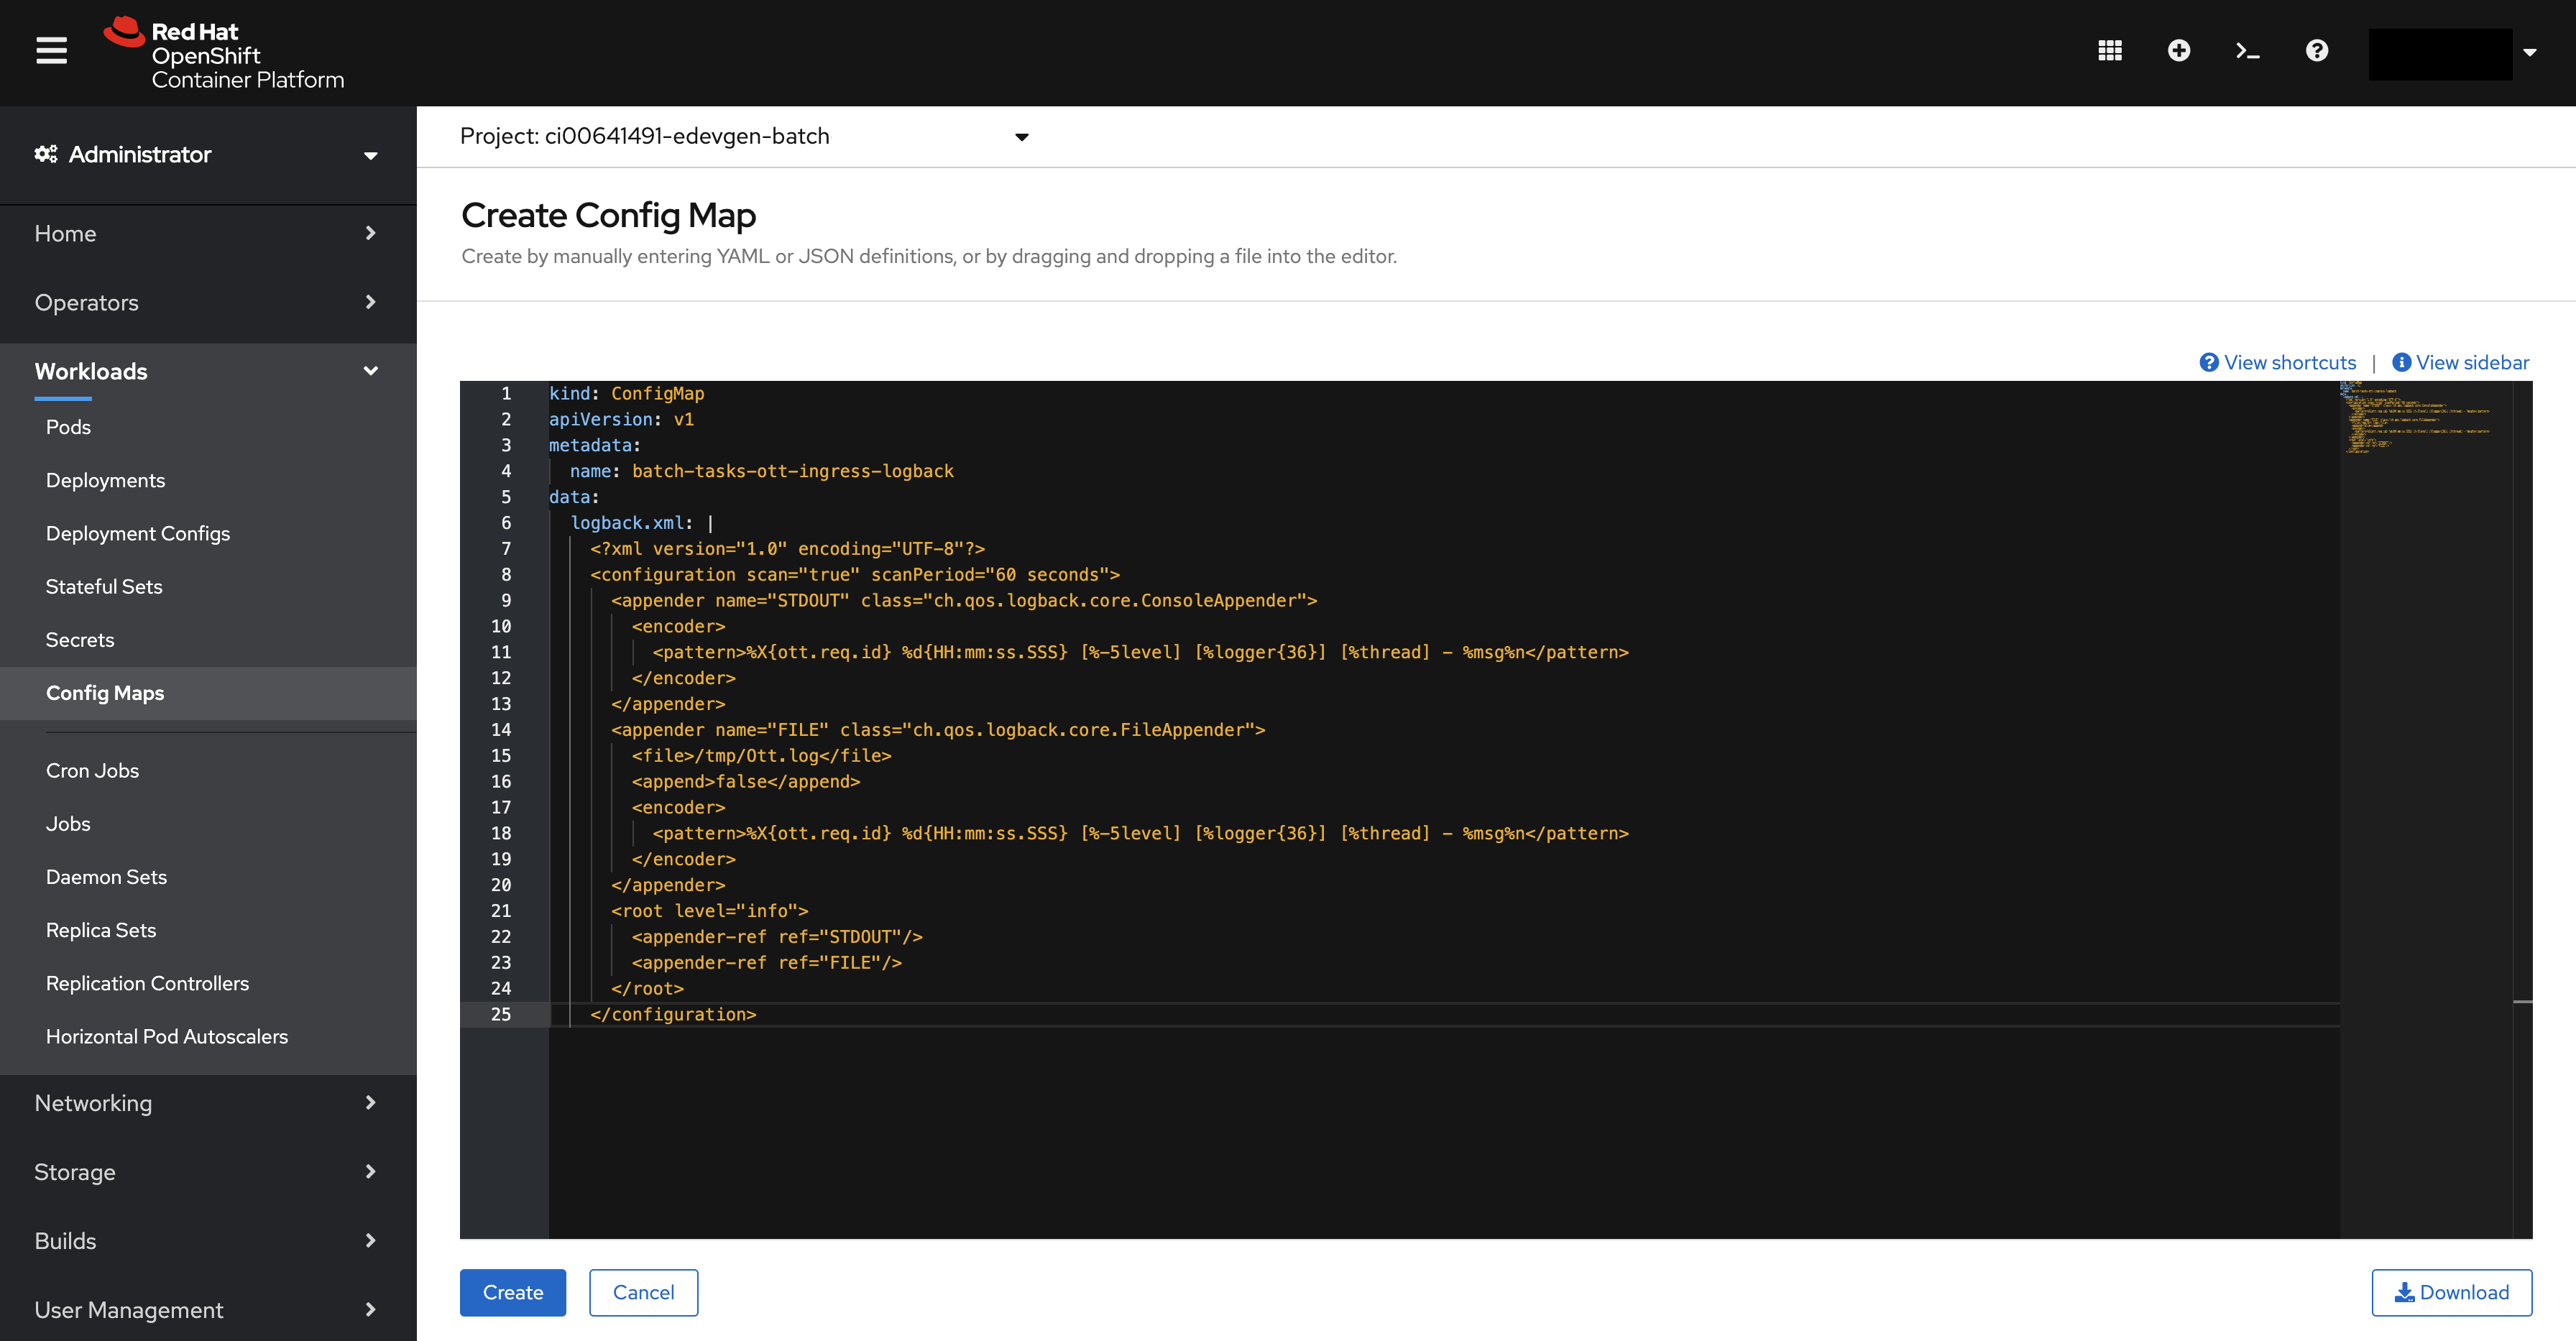Click the View sidebar info icon
Viewport: 2576px width, 1341px height.
click(x=2401, y=362)
